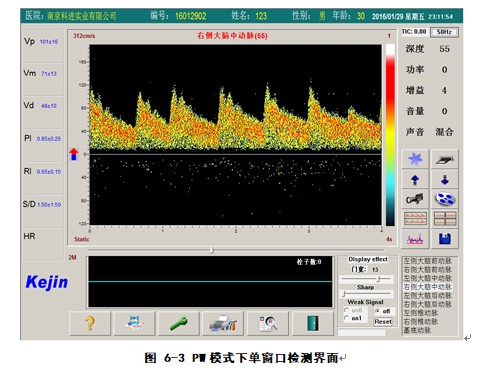Select 左侧大脑前动脉 in vessel list
Screen dimensions: 483x371
pos(428,261)
